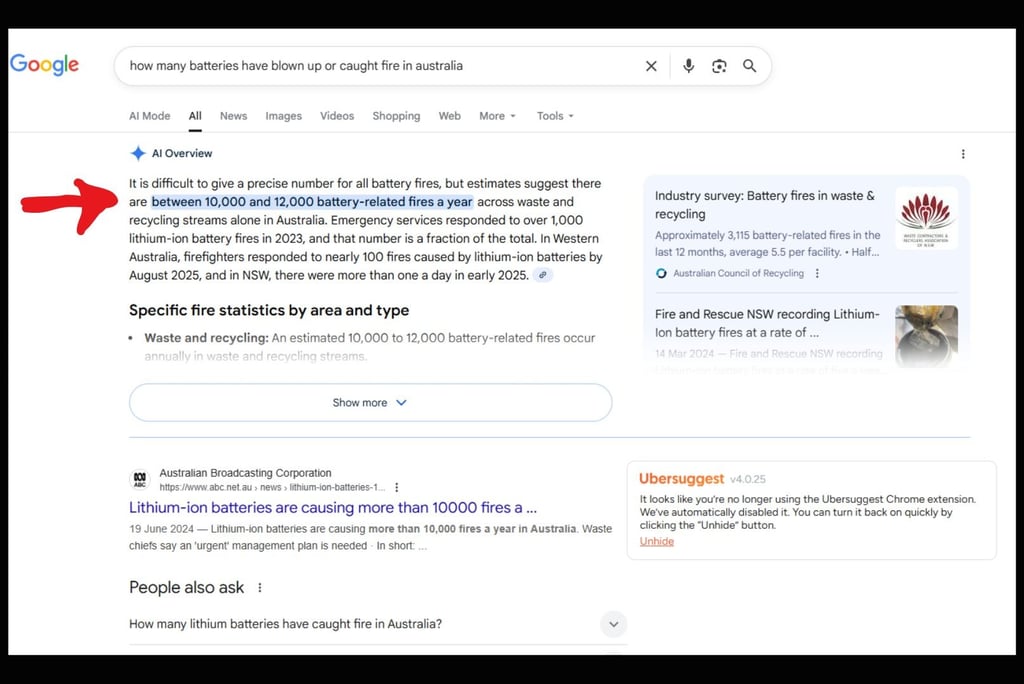Open the Web tab
Screen dimensions: 1024x684
449,116
